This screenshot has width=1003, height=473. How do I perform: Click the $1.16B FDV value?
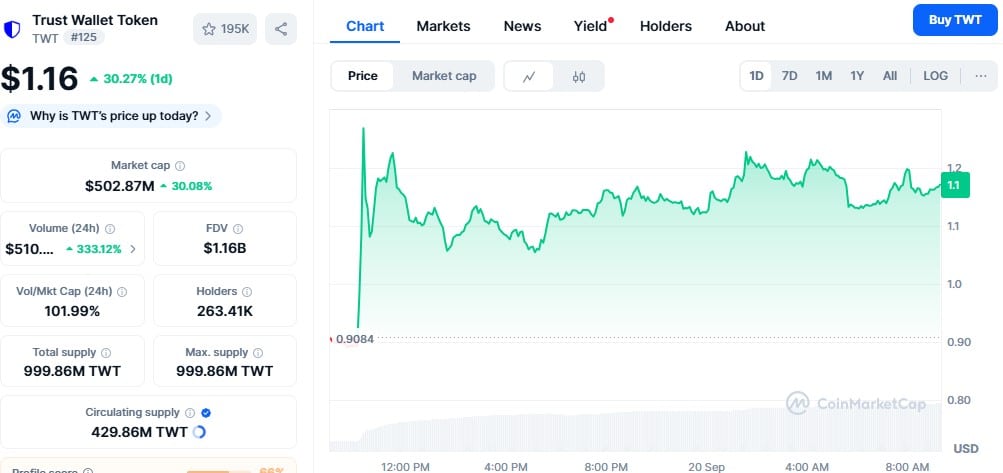[225, 248]
